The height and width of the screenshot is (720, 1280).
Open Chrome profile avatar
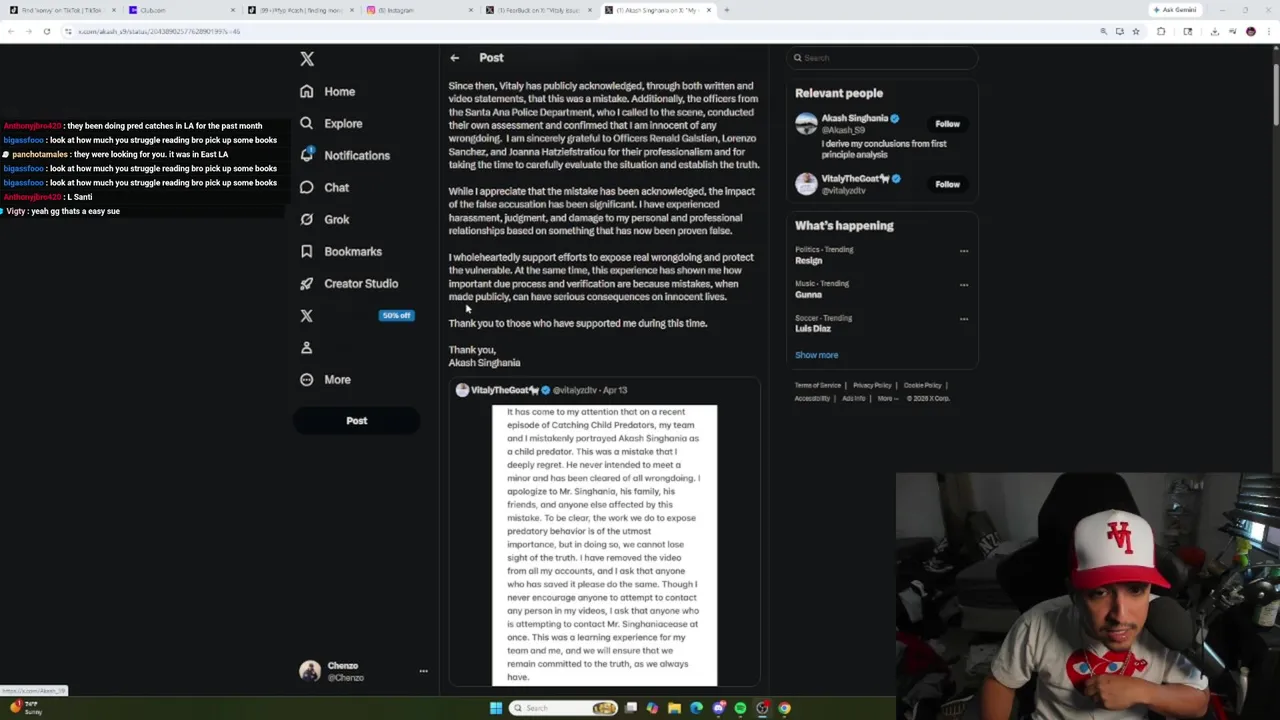point(1251,31)
